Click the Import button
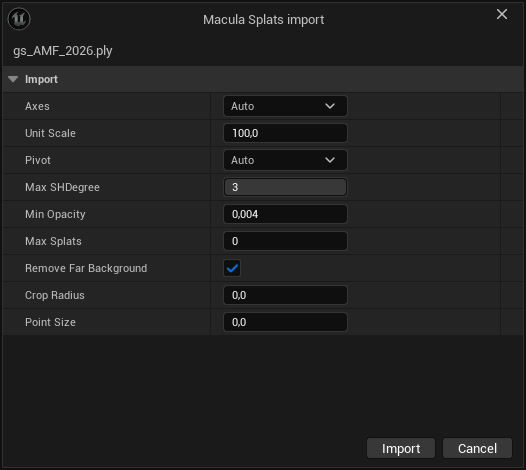The width and height of the screenshot is (526, 470). click(x=401, y=448)
